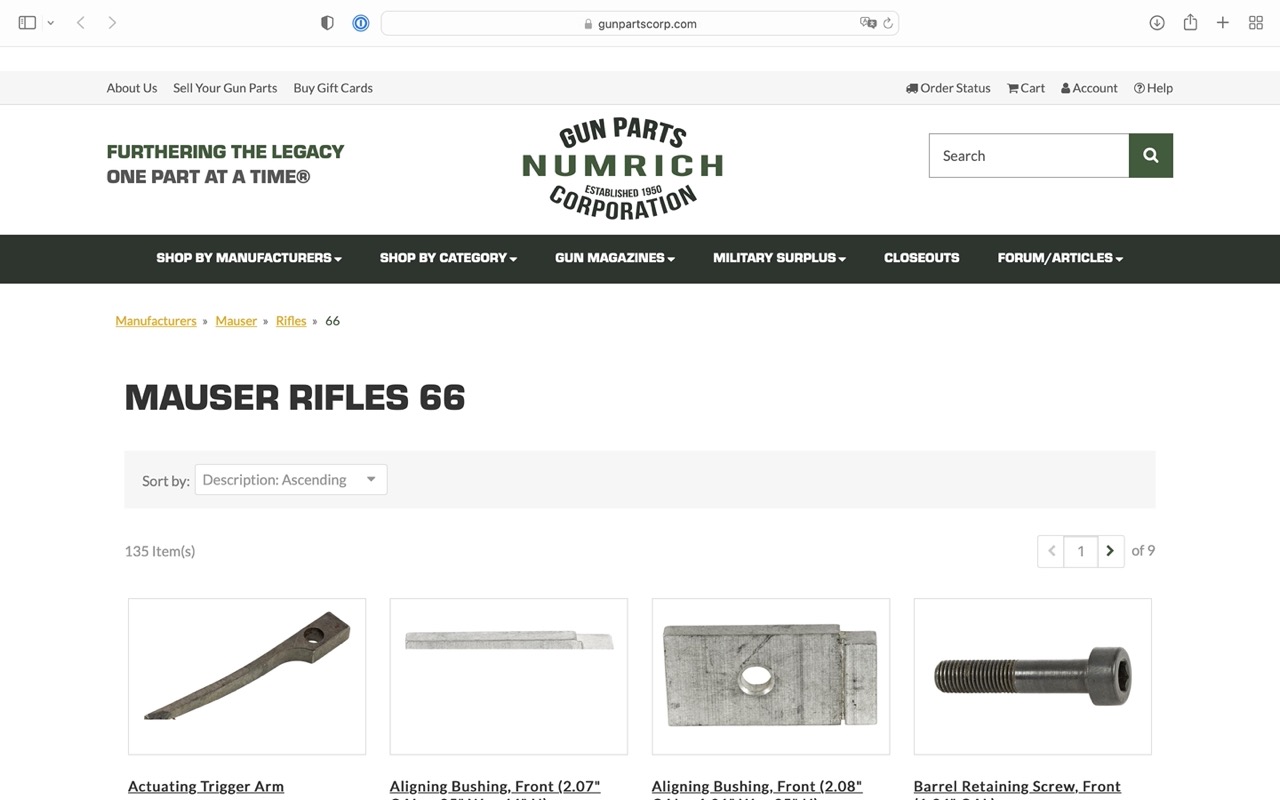This screenshot has height=800, width=1280.
Task: Click into the Search text field
Action: [x=1029, y=155]
